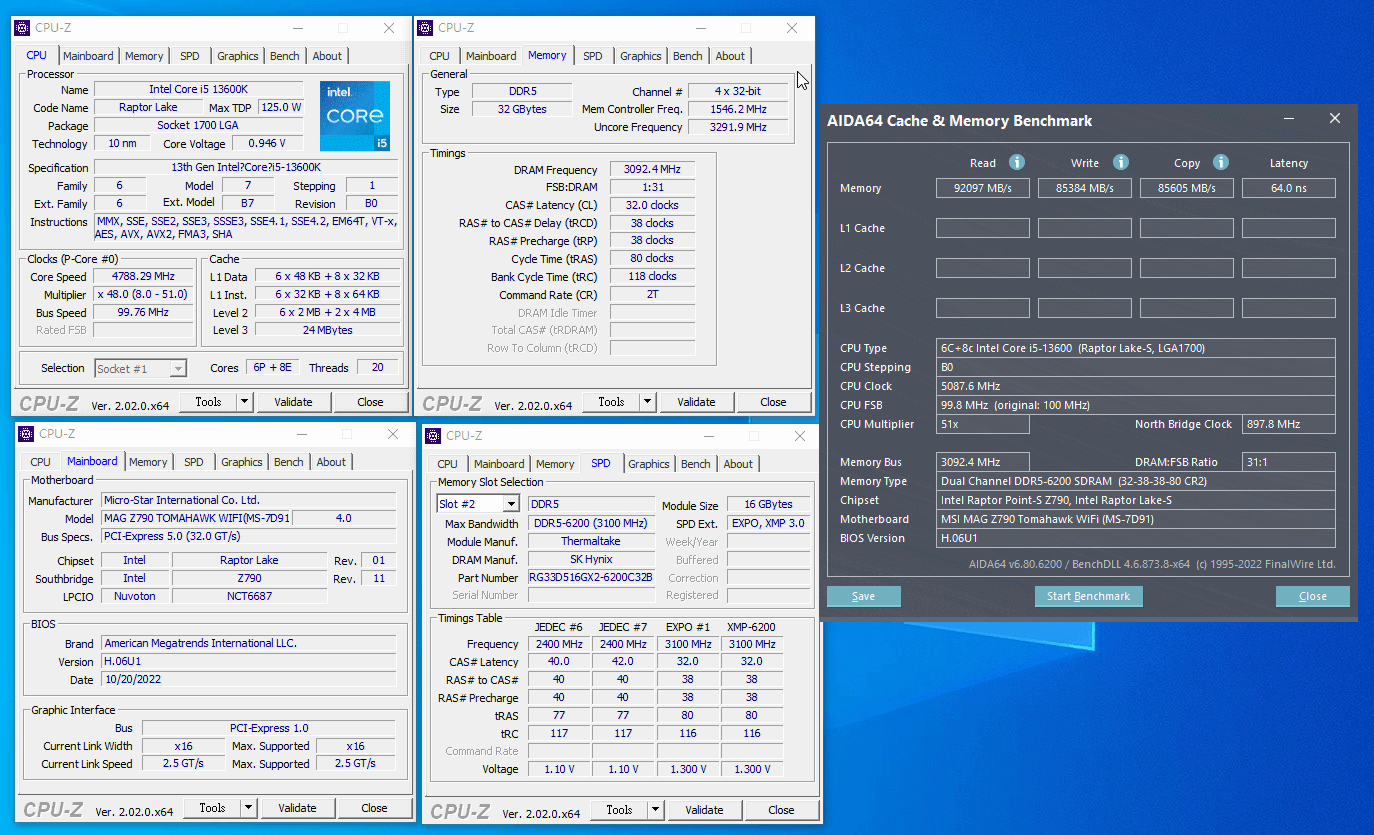The image size is (1374, 835).
Task: Open the Tools dropdown arrow in the Memory-tab window
Action: click(647, 402)
